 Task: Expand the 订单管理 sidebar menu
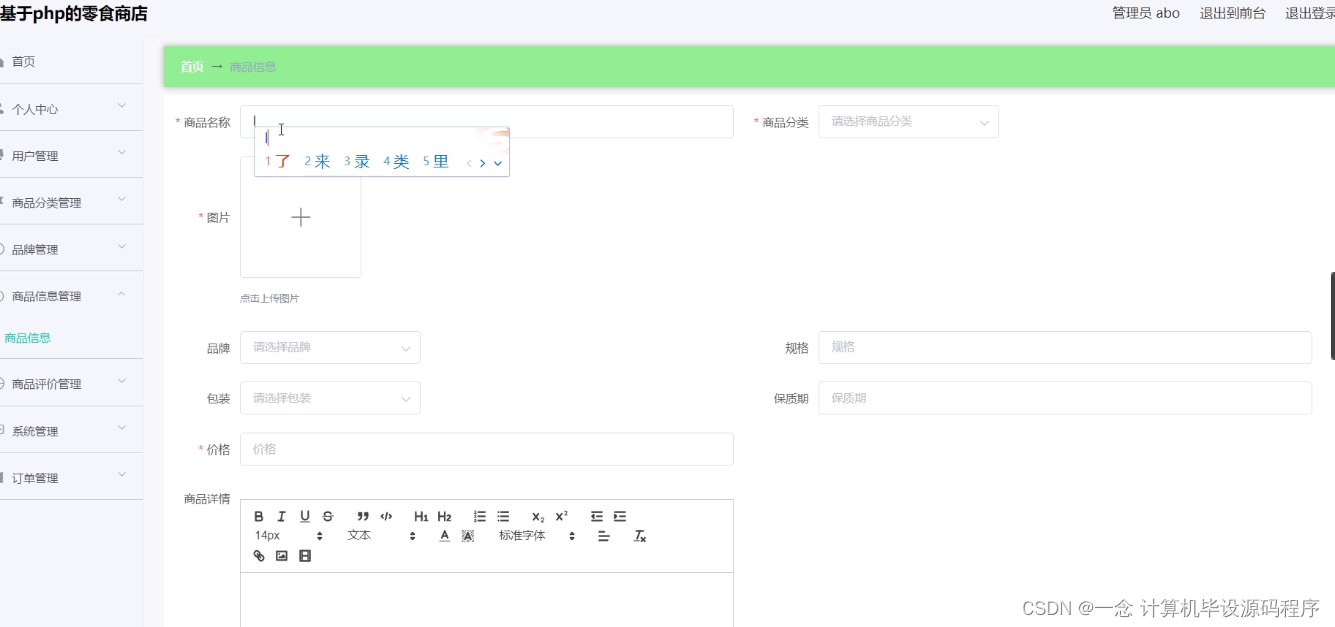tap(71, 476)
